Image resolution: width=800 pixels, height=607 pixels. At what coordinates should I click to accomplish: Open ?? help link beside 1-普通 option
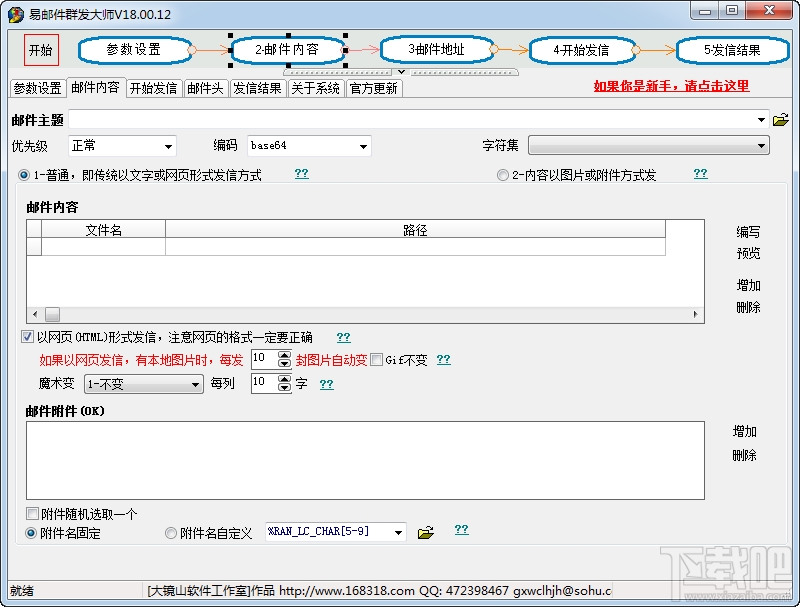point(302,173)
